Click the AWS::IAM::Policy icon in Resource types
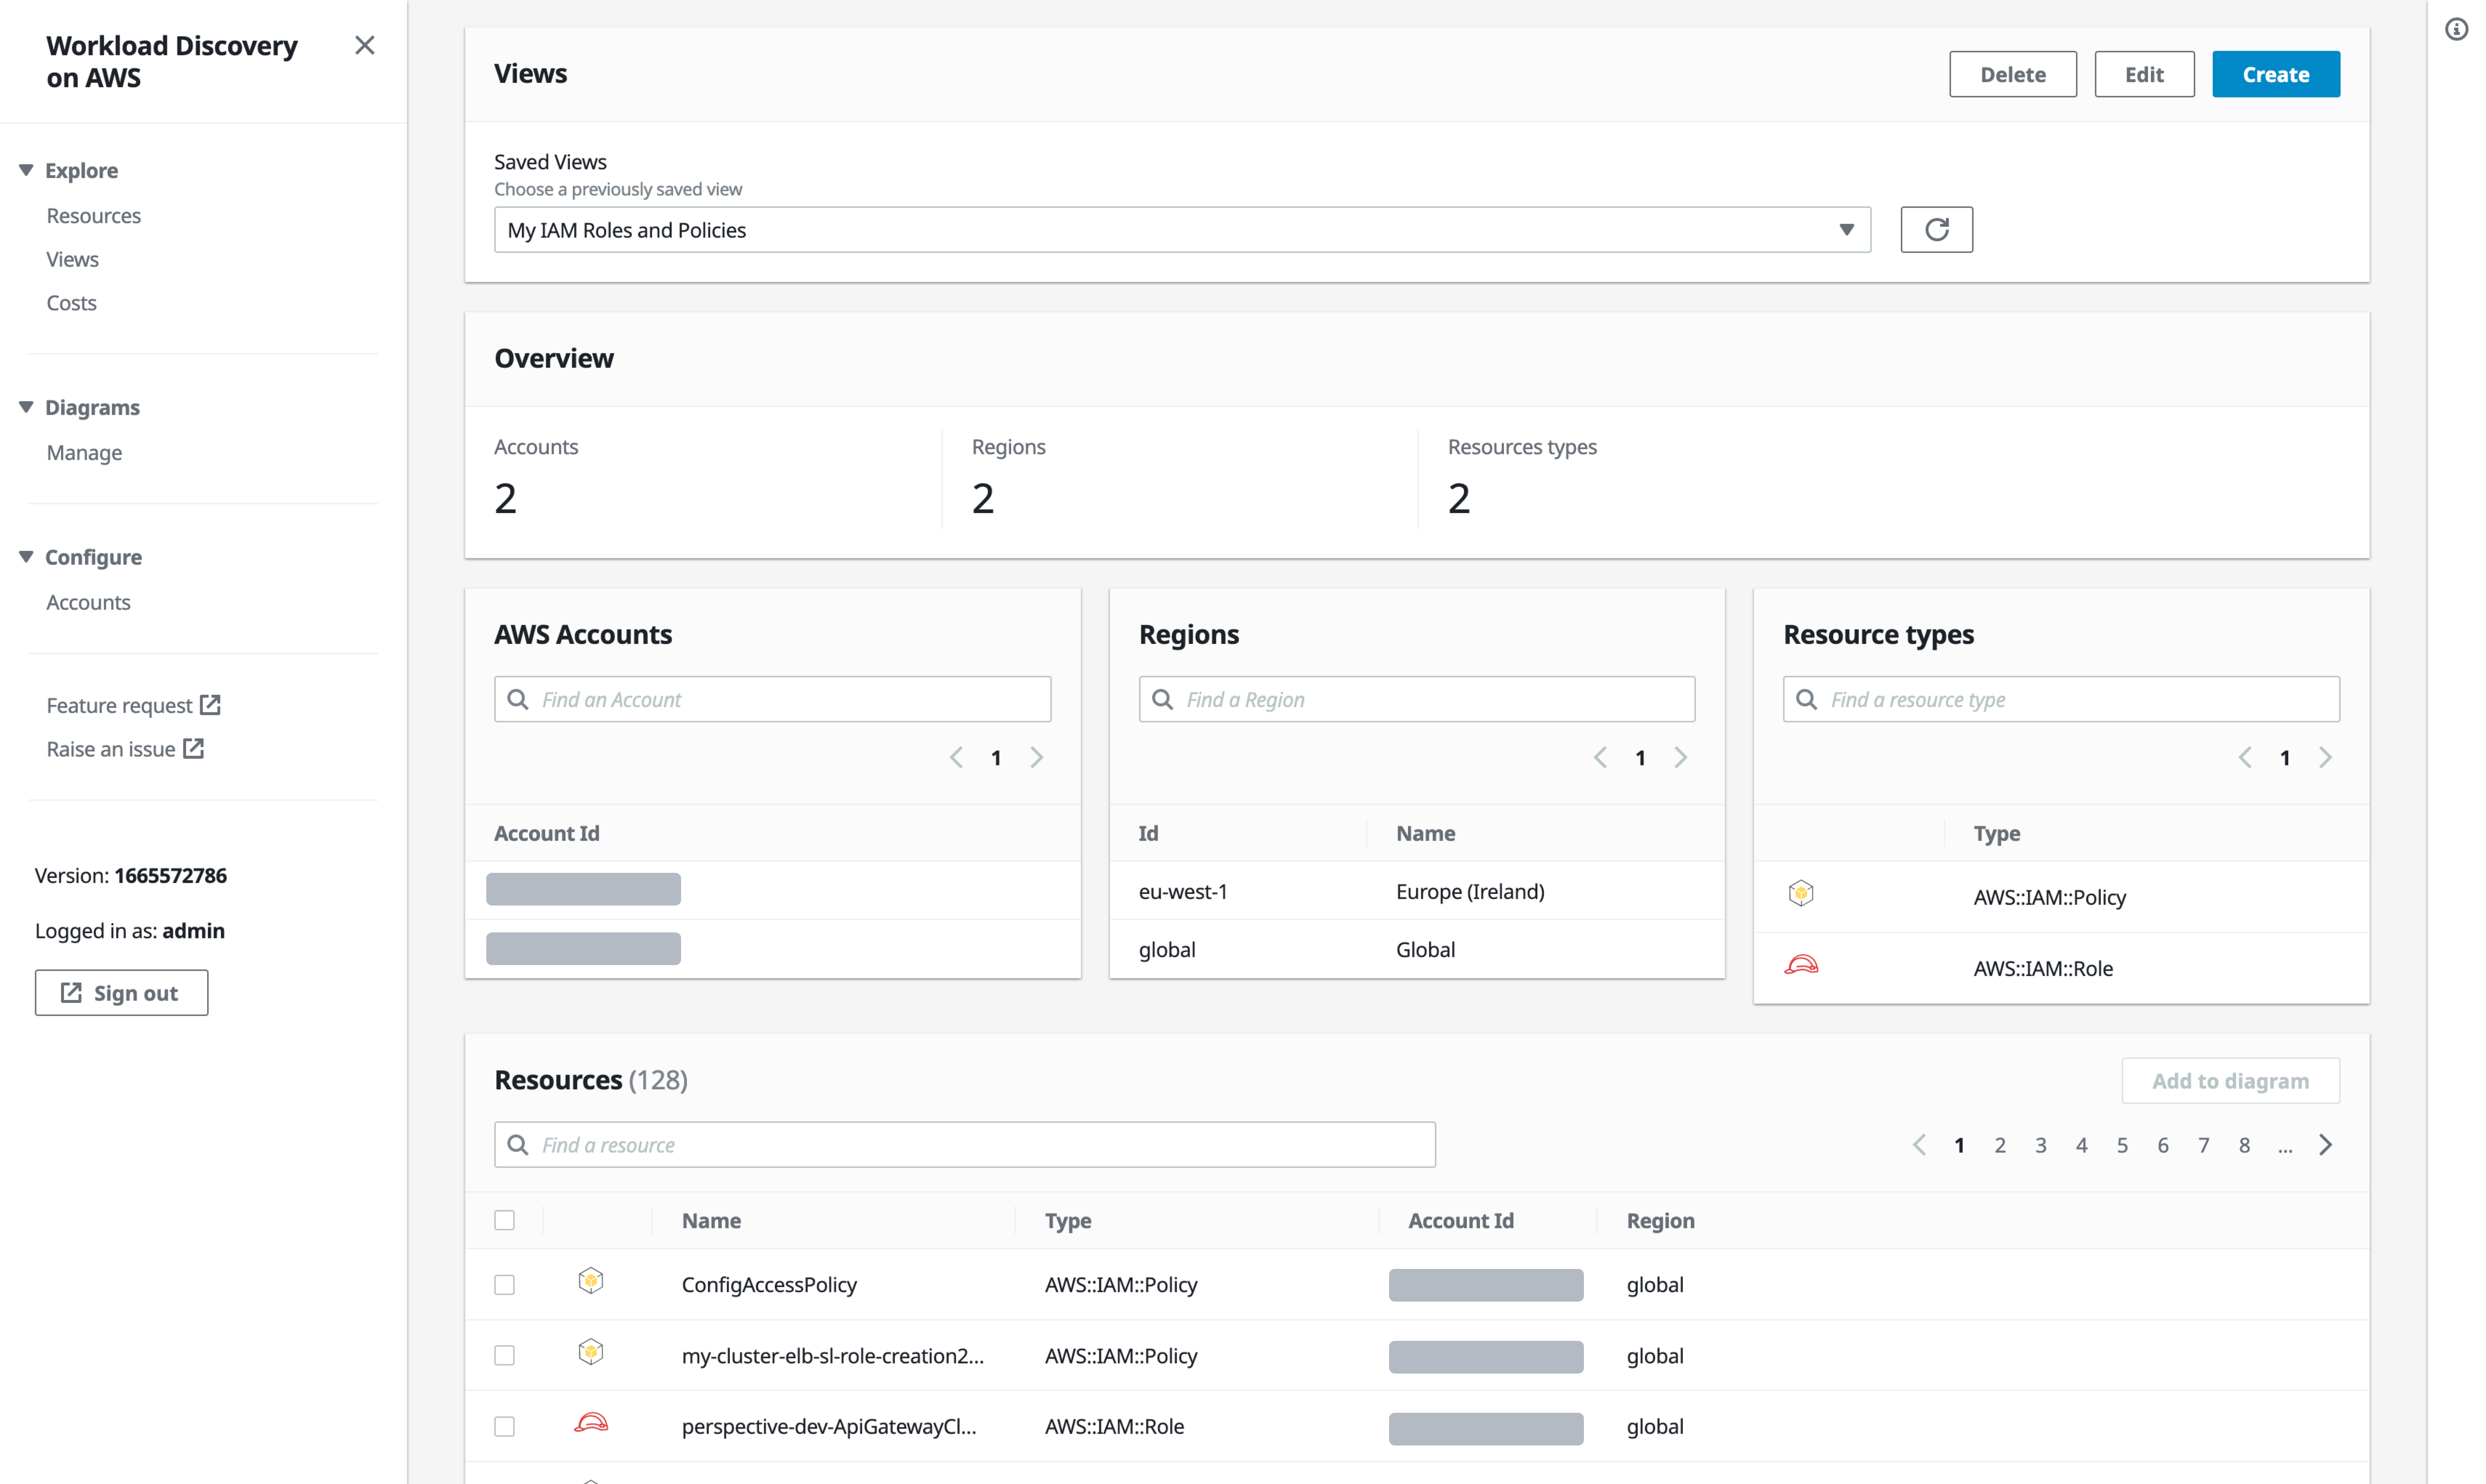This screenshot has height=1484, width=2486. tap(1800, 893)
